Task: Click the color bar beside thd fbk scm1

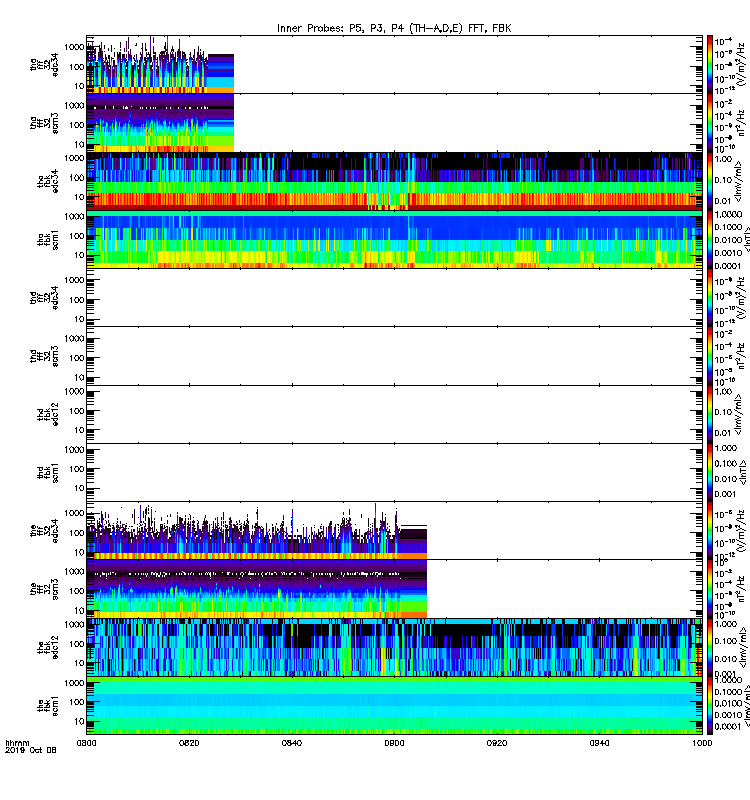Action: [710, 472]
